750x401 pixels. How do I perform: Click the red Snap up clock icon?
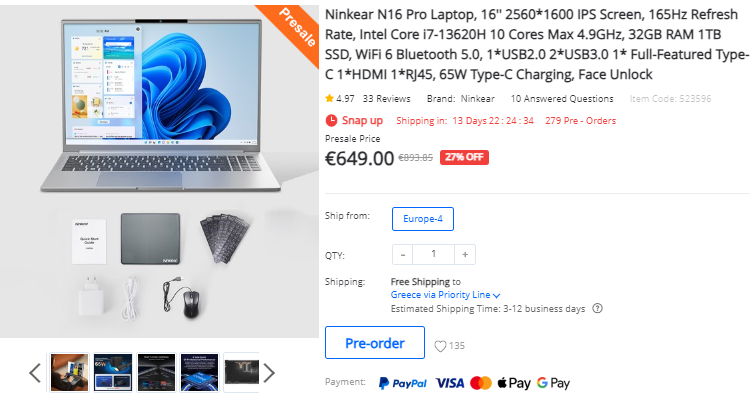[x=331, y=120]
